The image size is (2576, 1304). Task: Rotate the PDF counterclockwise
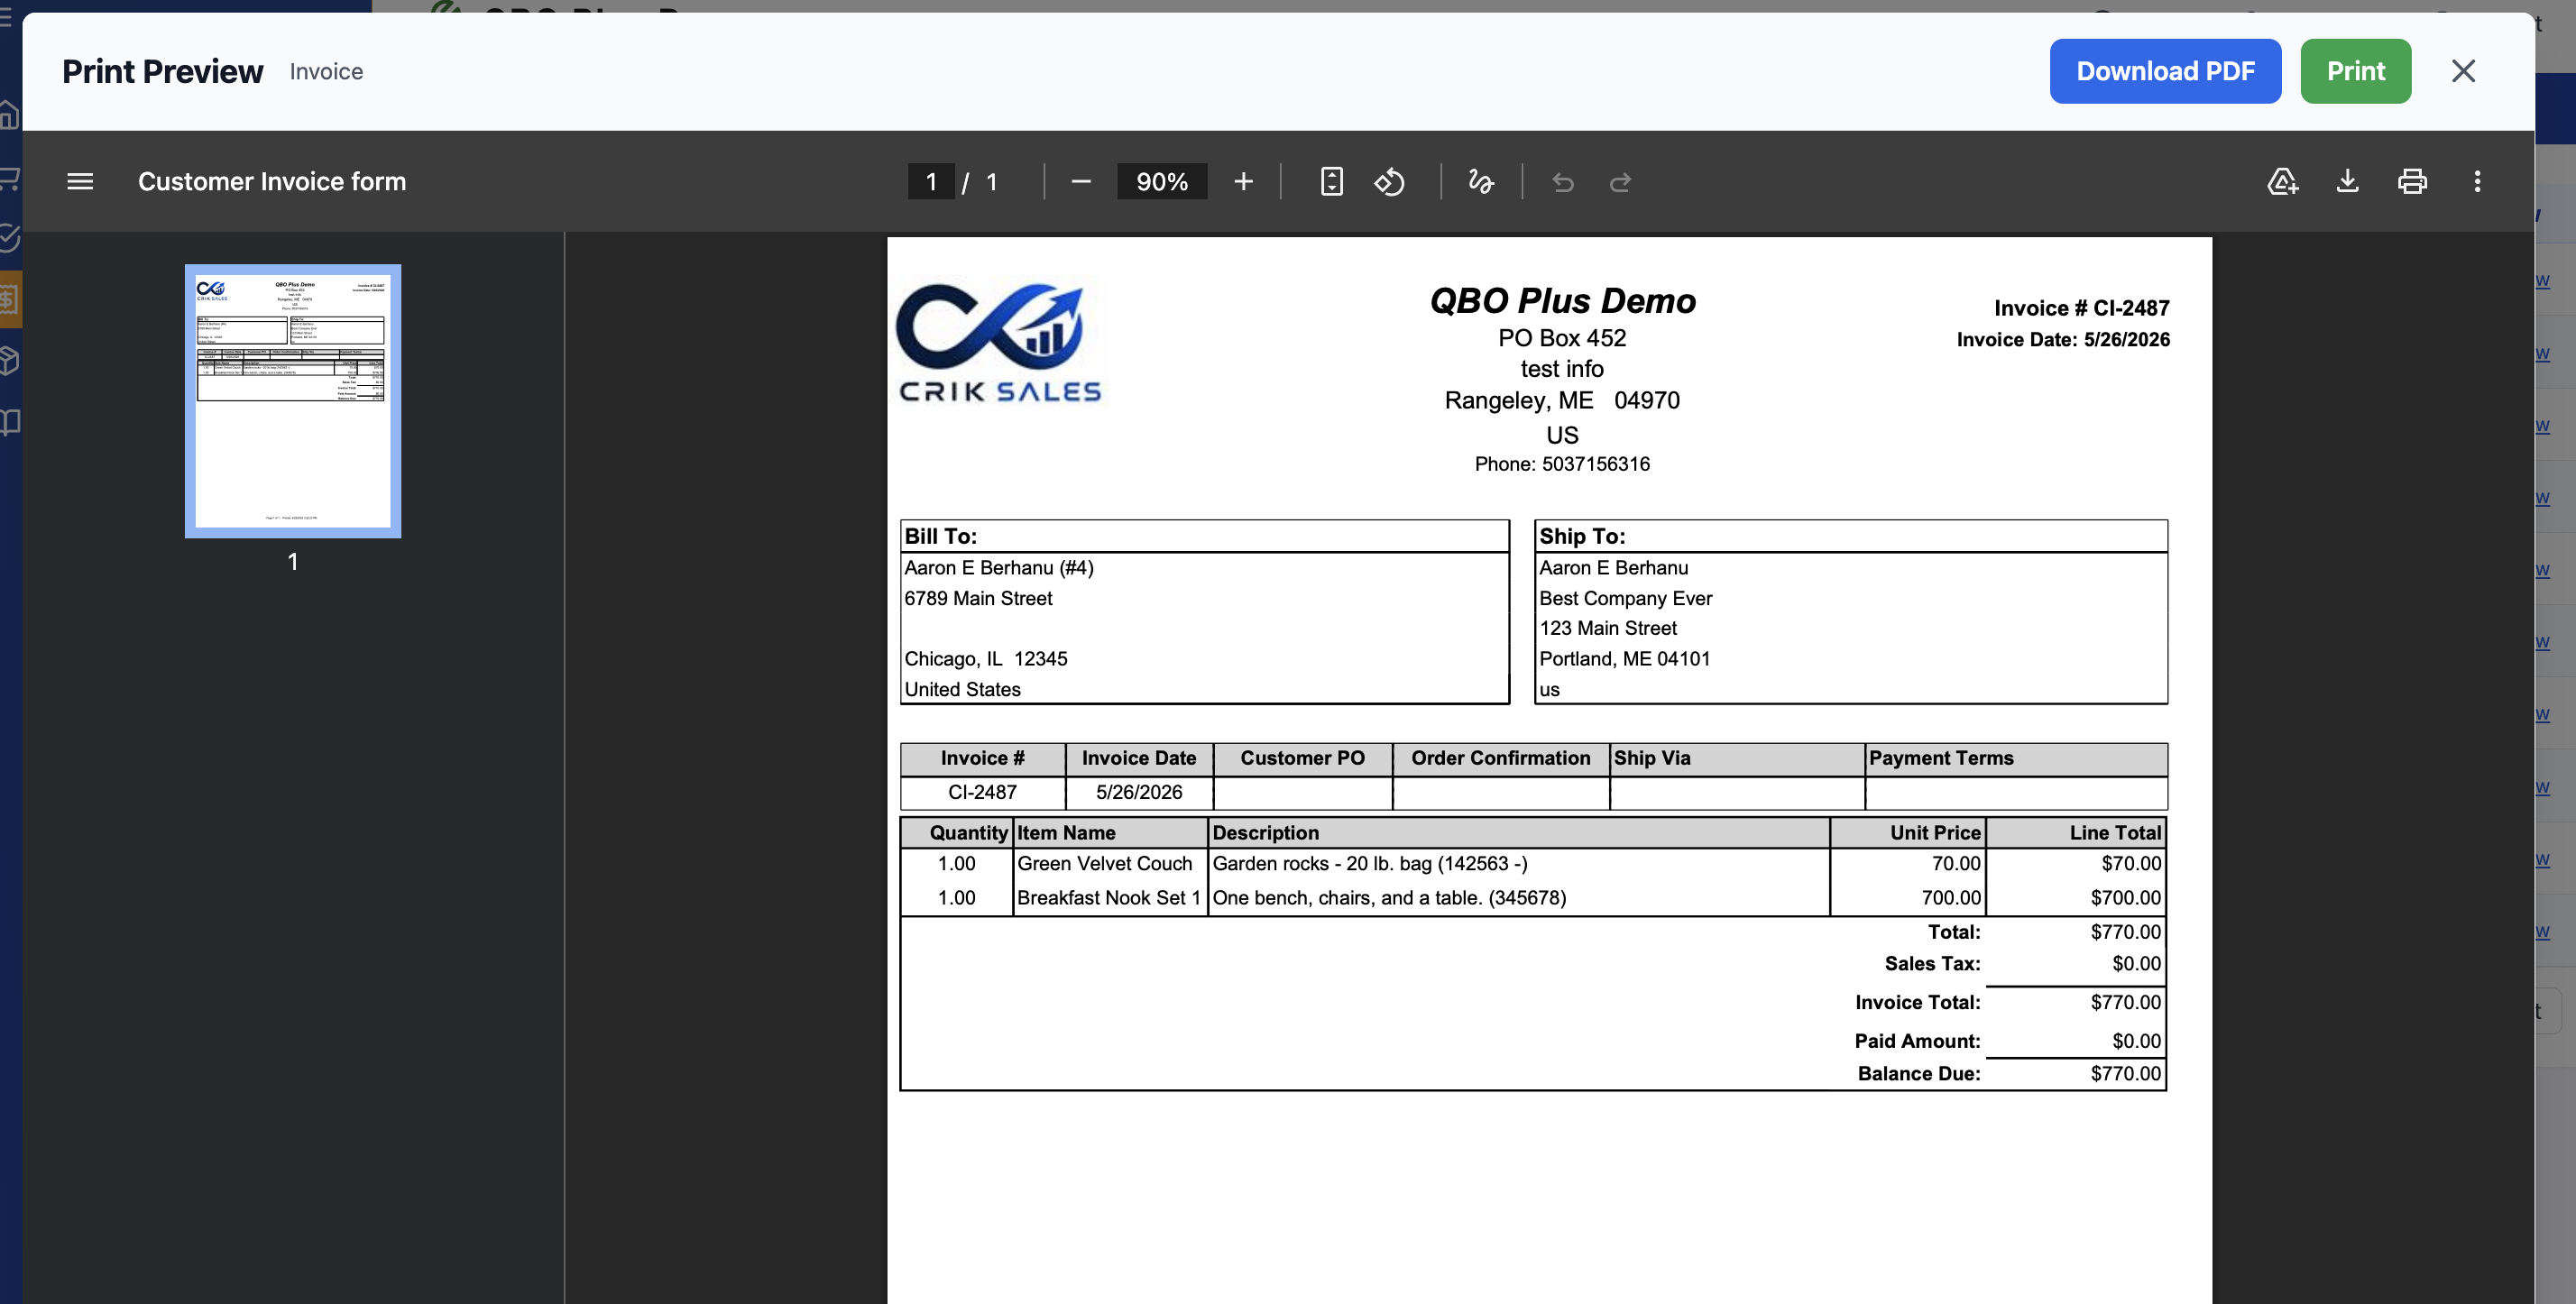(1389, 181)
